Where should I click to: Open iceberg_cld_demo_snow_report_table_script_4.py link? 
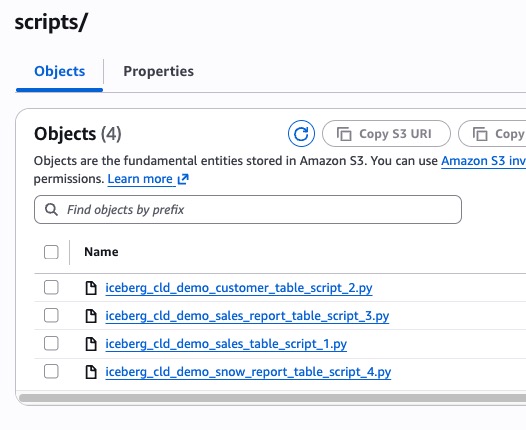tap(248, 372)
